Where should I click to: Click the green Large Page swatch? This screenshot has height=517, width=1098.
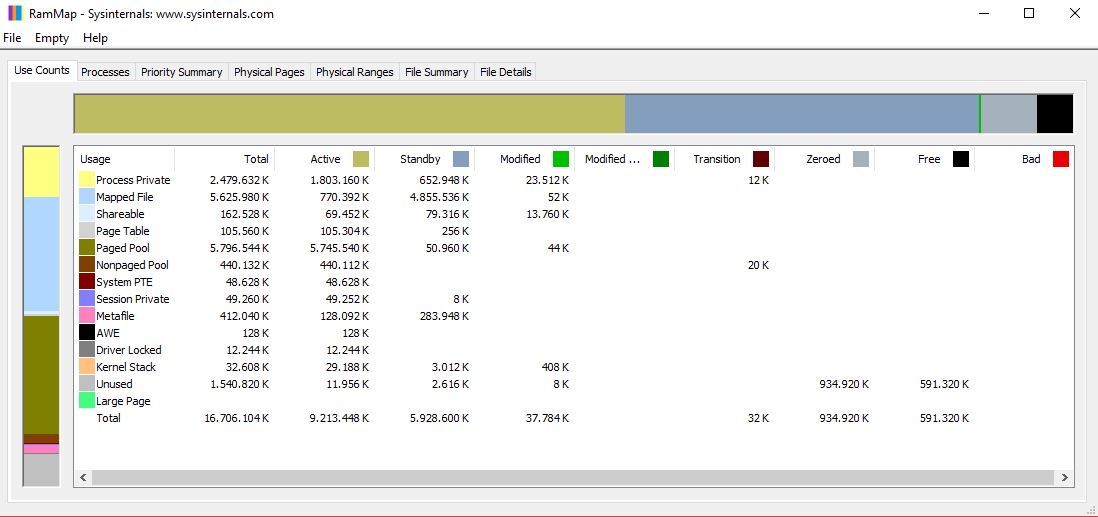click(87, 401)
